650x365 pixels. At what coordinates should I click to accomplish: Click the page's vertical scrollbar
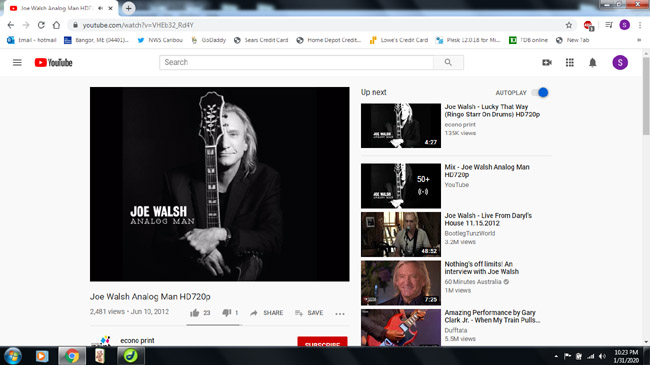pos(646,198)
